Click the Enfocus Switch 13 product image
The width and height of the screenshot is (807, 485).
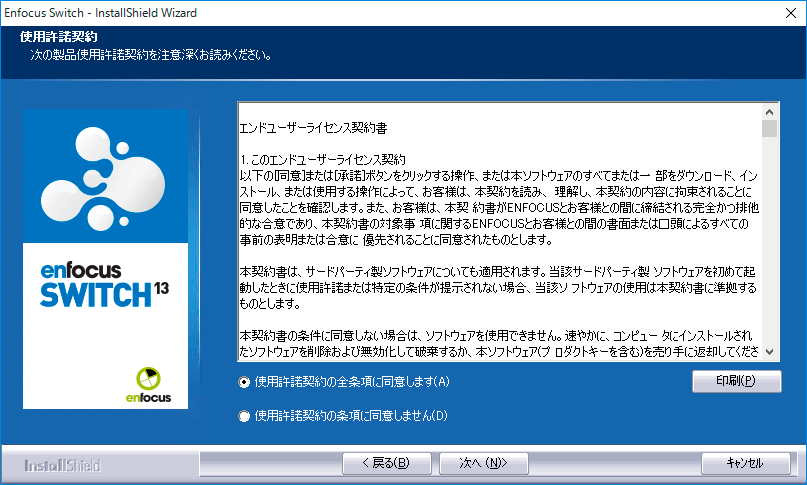click(106, 259)
